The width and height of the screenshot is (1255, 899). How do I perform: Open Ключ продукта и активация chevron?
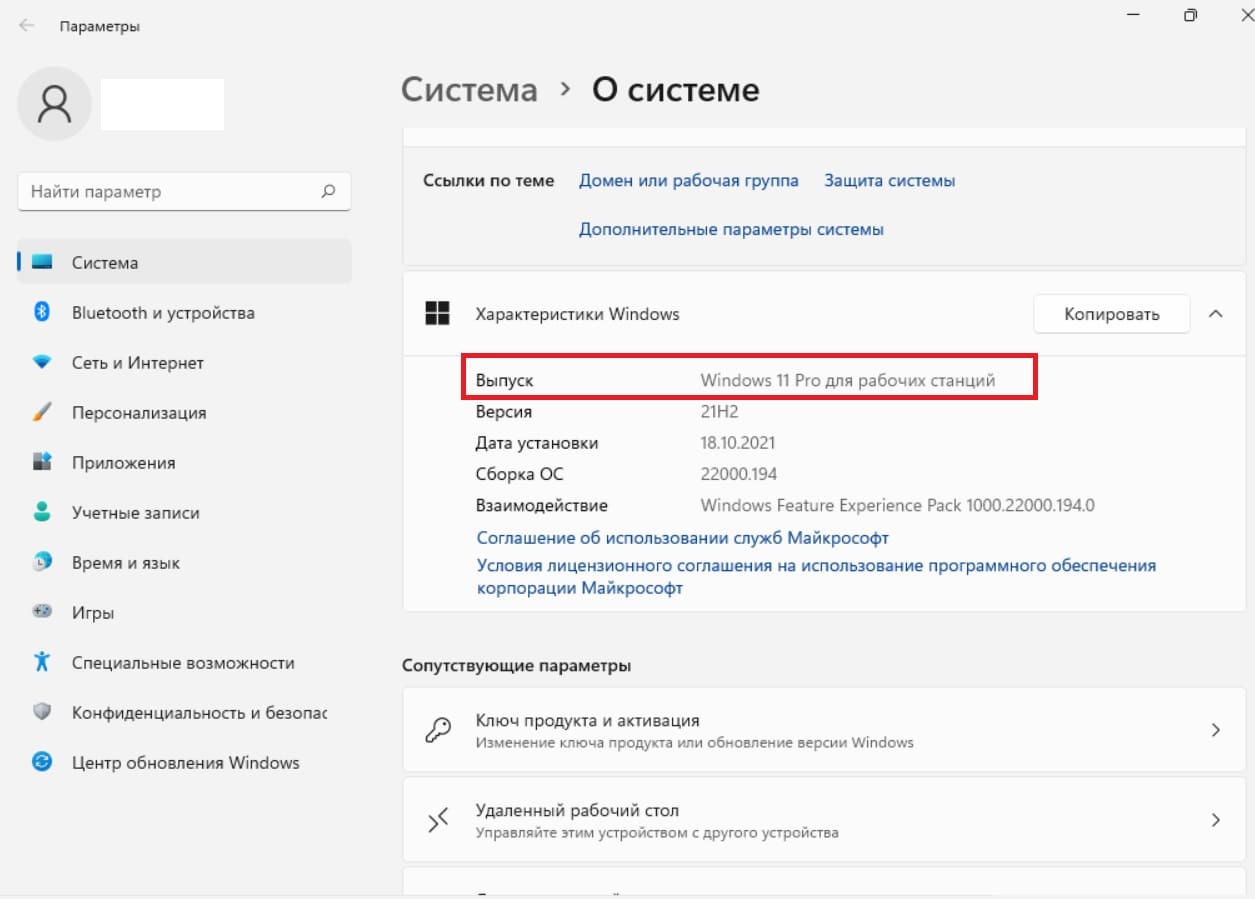point(1216,730)
